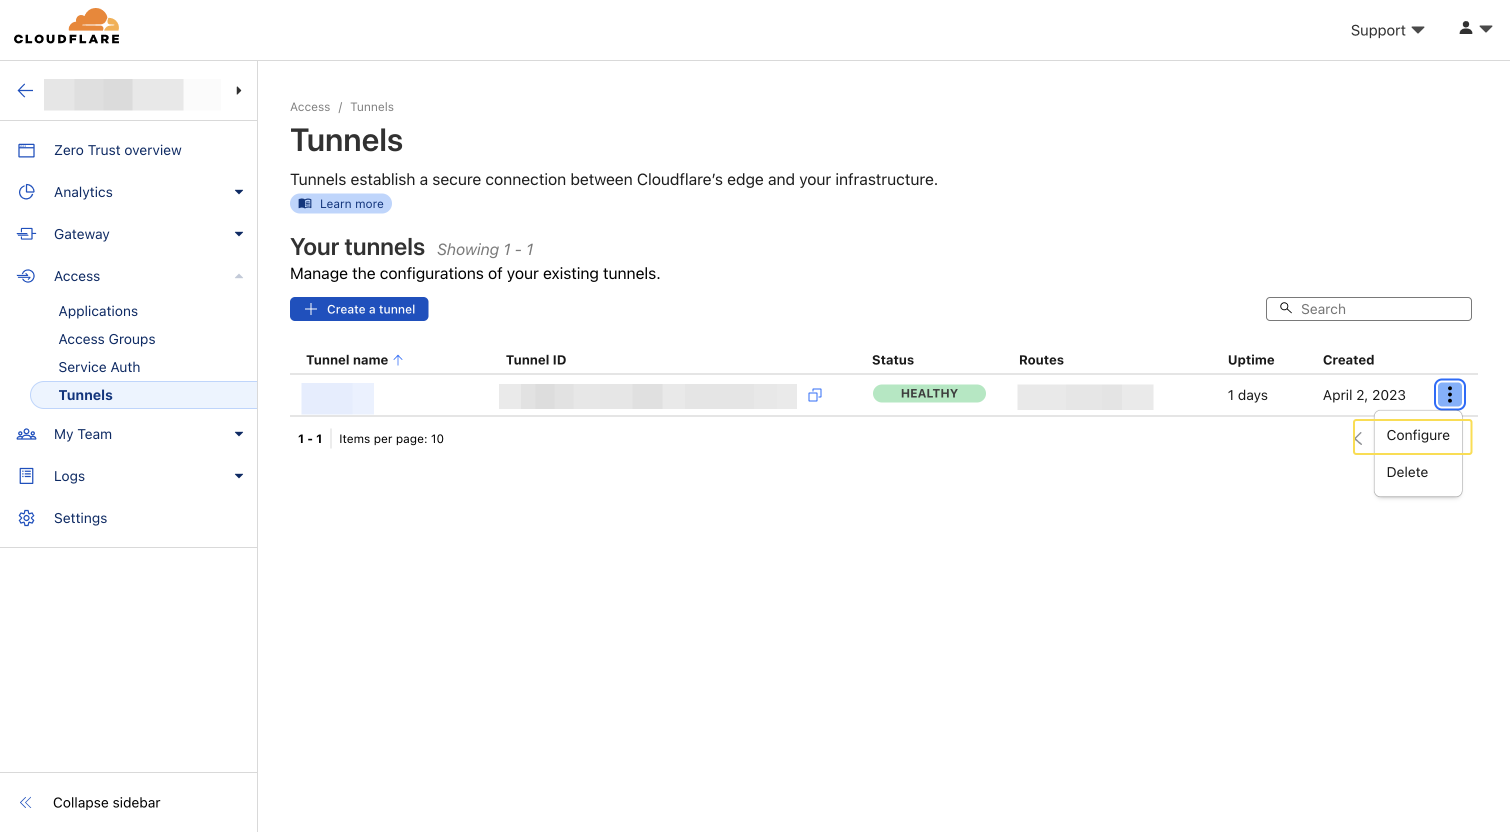Click the user account profile icon
Image resolution: width=1510 pixels, height=832 pixels.
(x=1466, y=28)
